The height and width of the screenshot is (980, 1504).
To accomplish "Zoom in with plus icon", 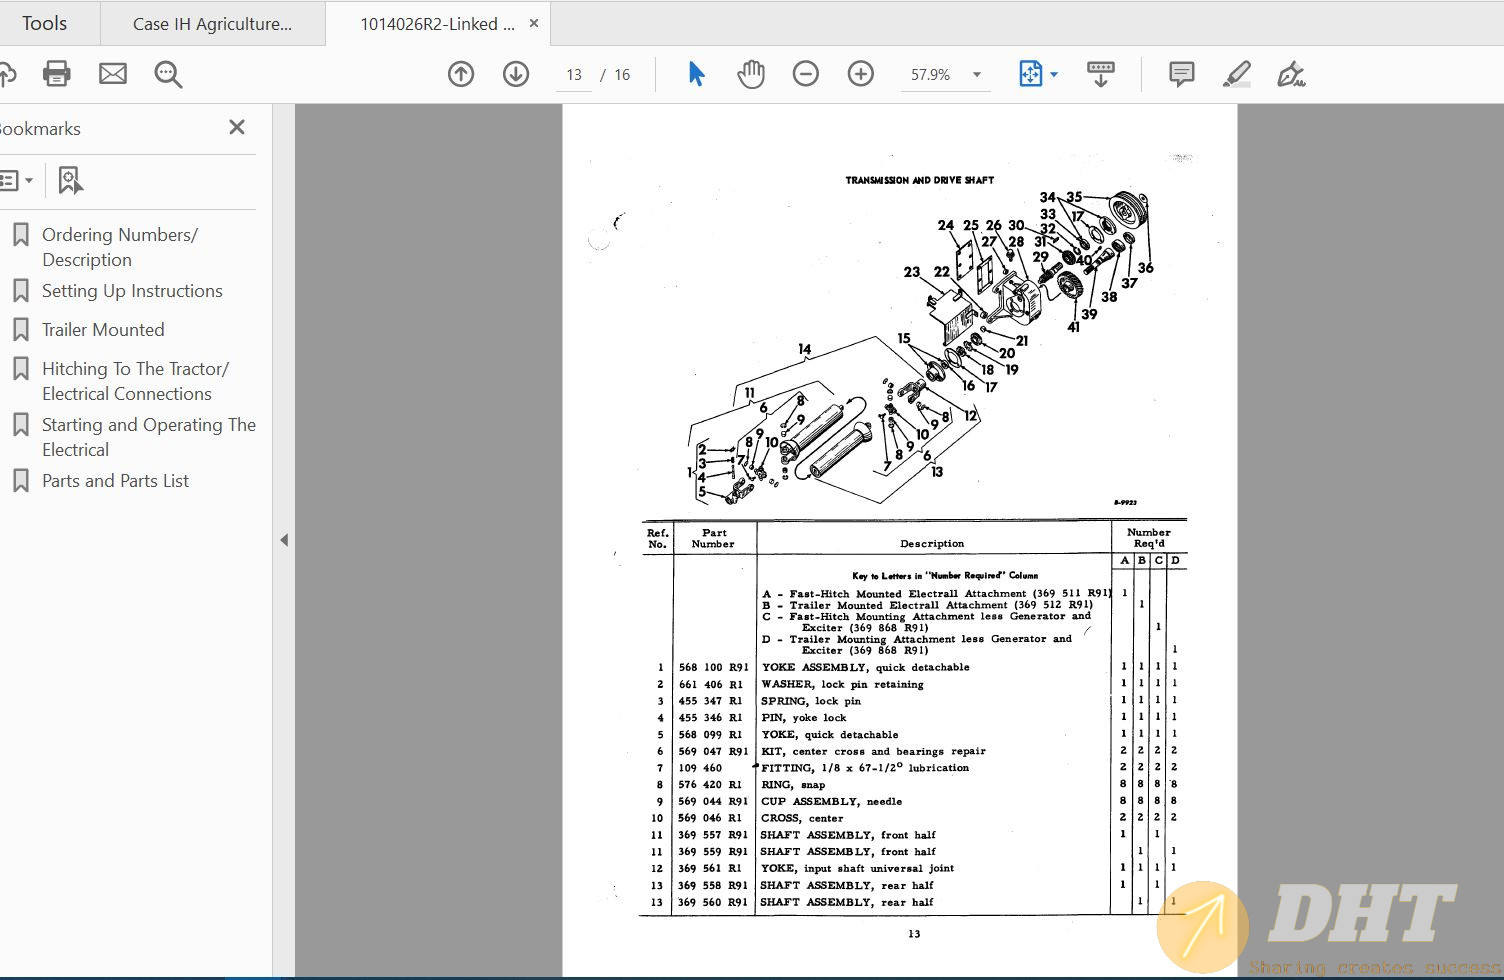I will [x=861, y=74].
